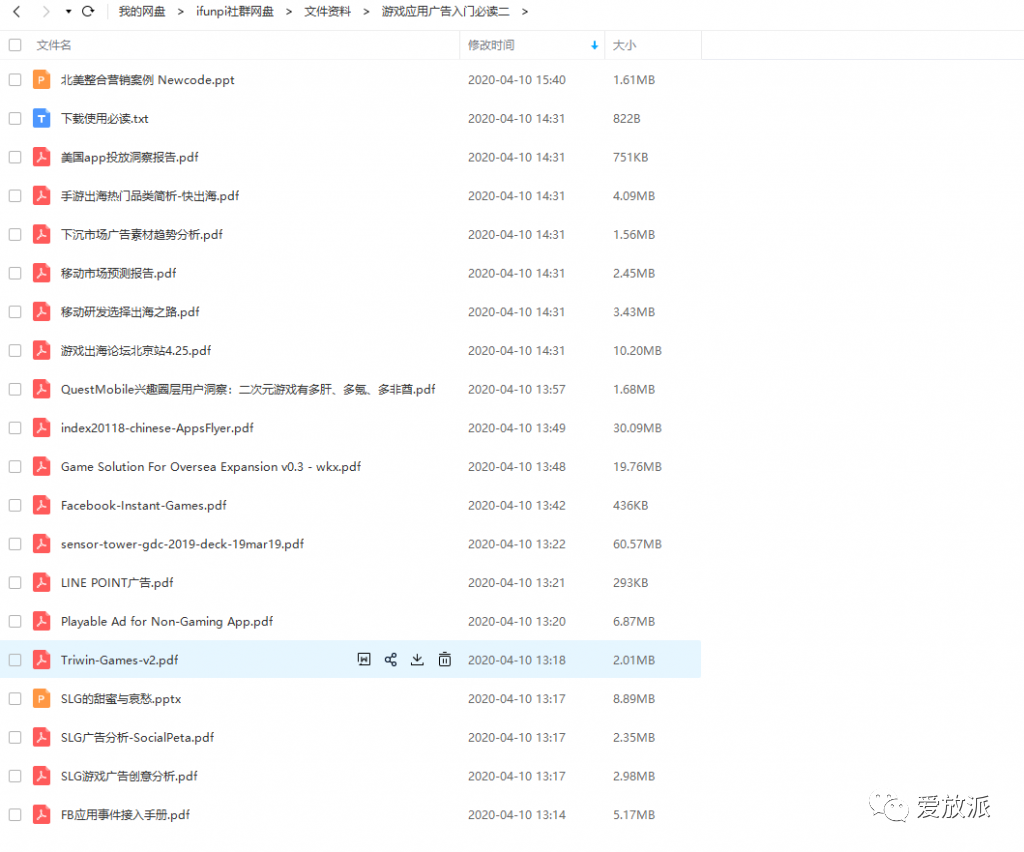This screenshot has height=852, width=1024.
Task: Check the box for 美国app投放洞察报告.pdf
Action: pos(15,157)
